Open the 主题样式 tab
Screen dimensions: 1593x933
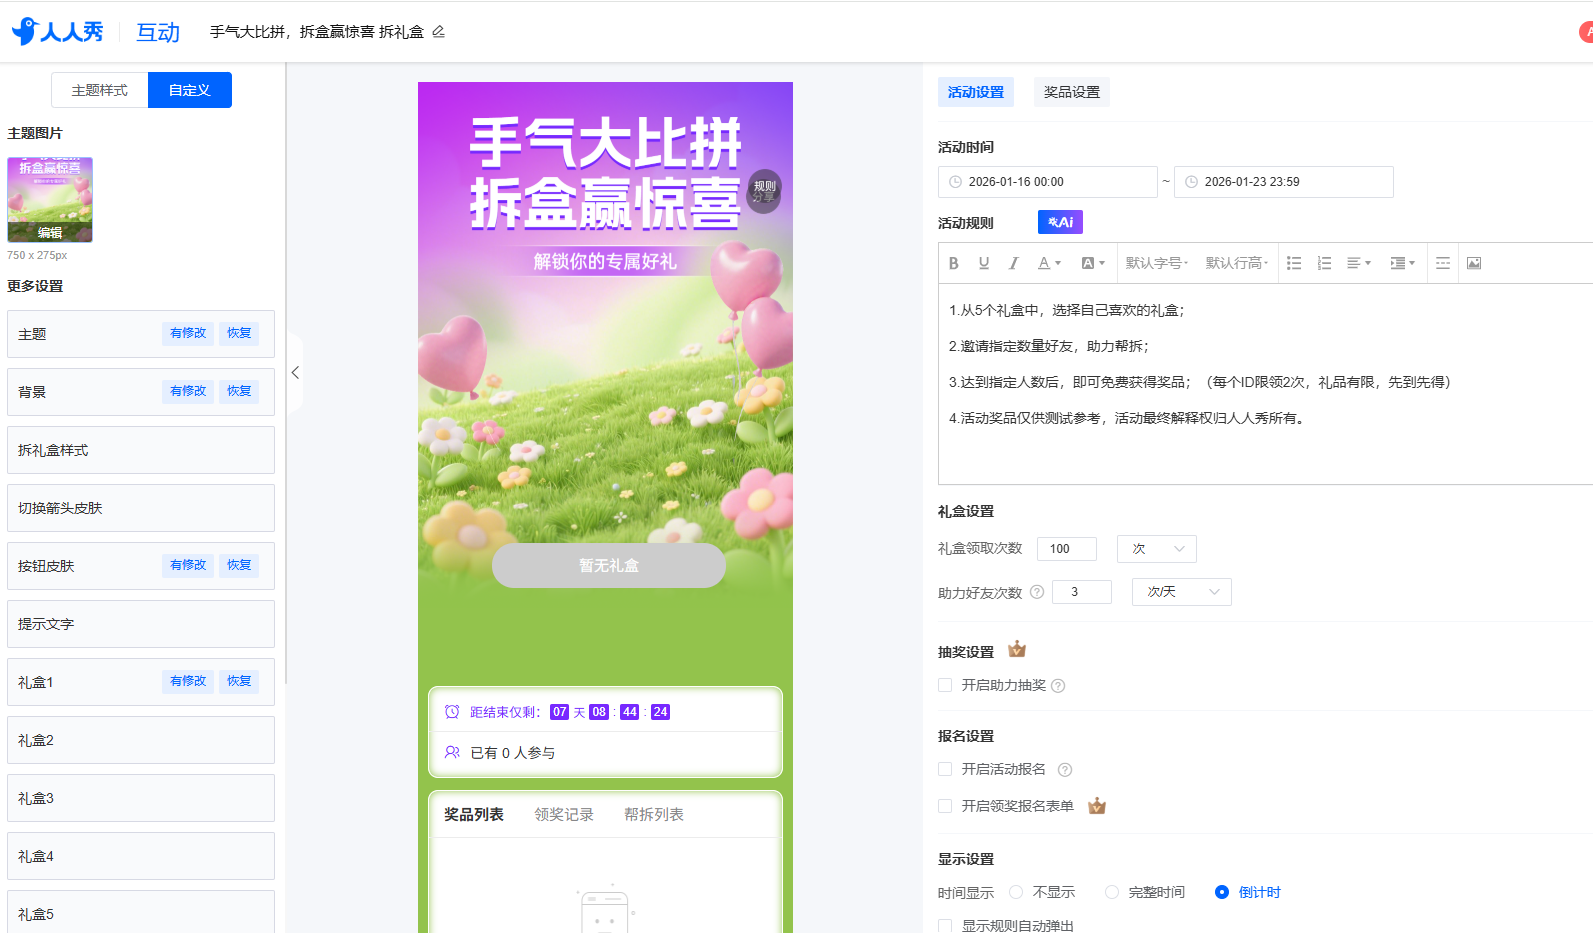tap(99, 90)
